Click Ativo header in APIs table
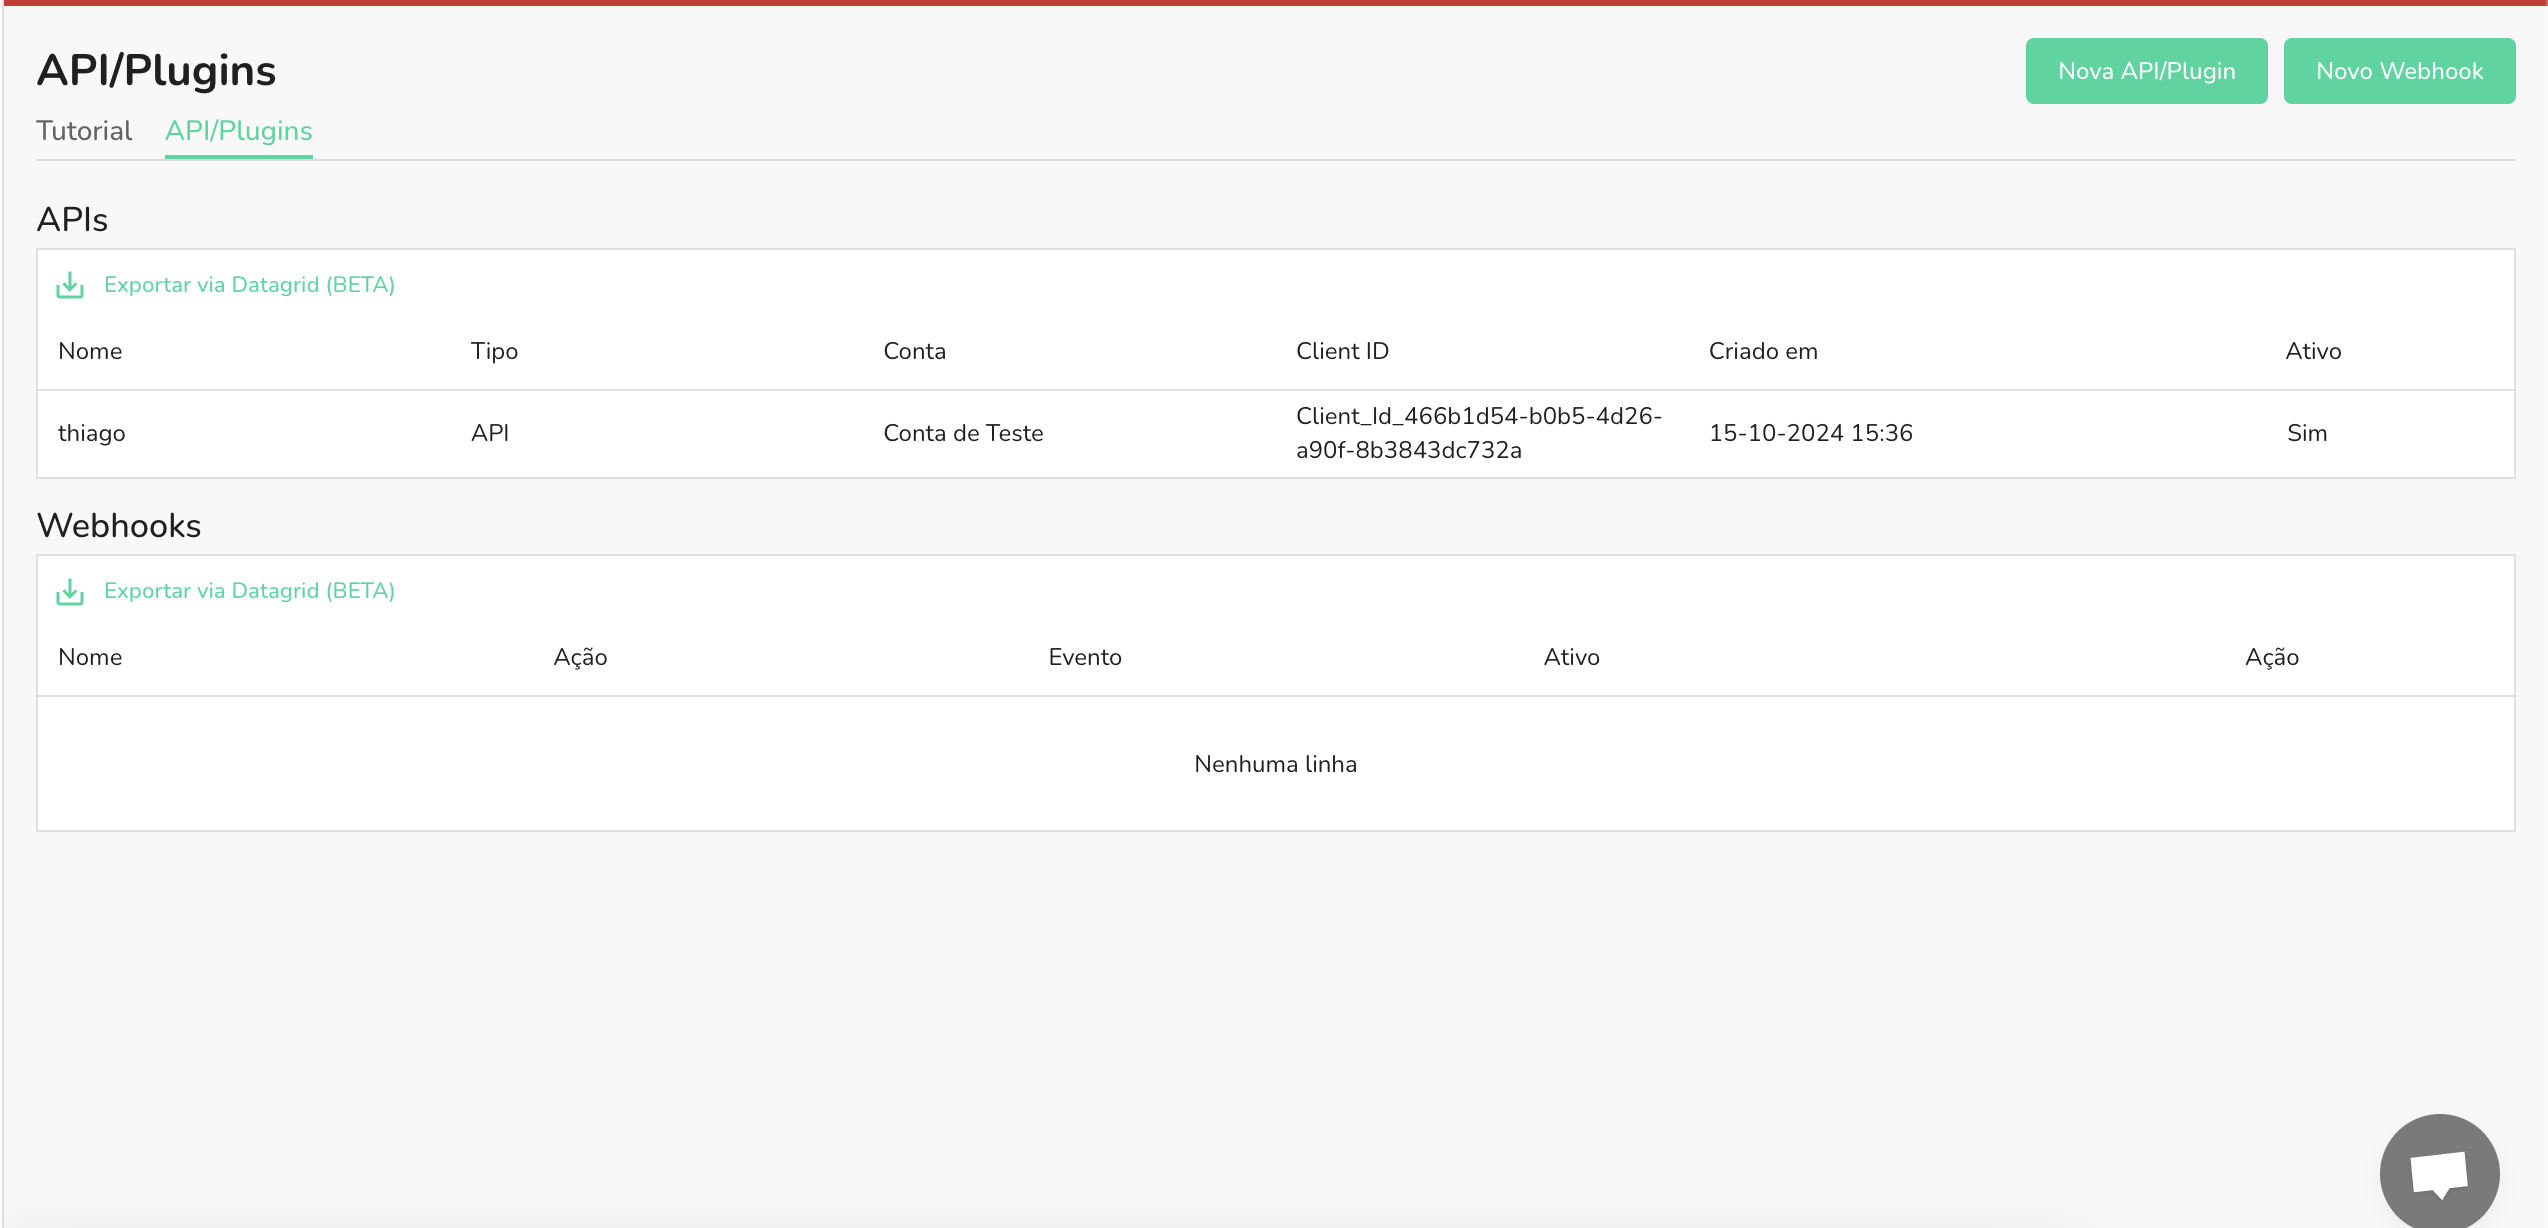Viewport: 2548px width, 1228px height. (x=2313, y=351)
